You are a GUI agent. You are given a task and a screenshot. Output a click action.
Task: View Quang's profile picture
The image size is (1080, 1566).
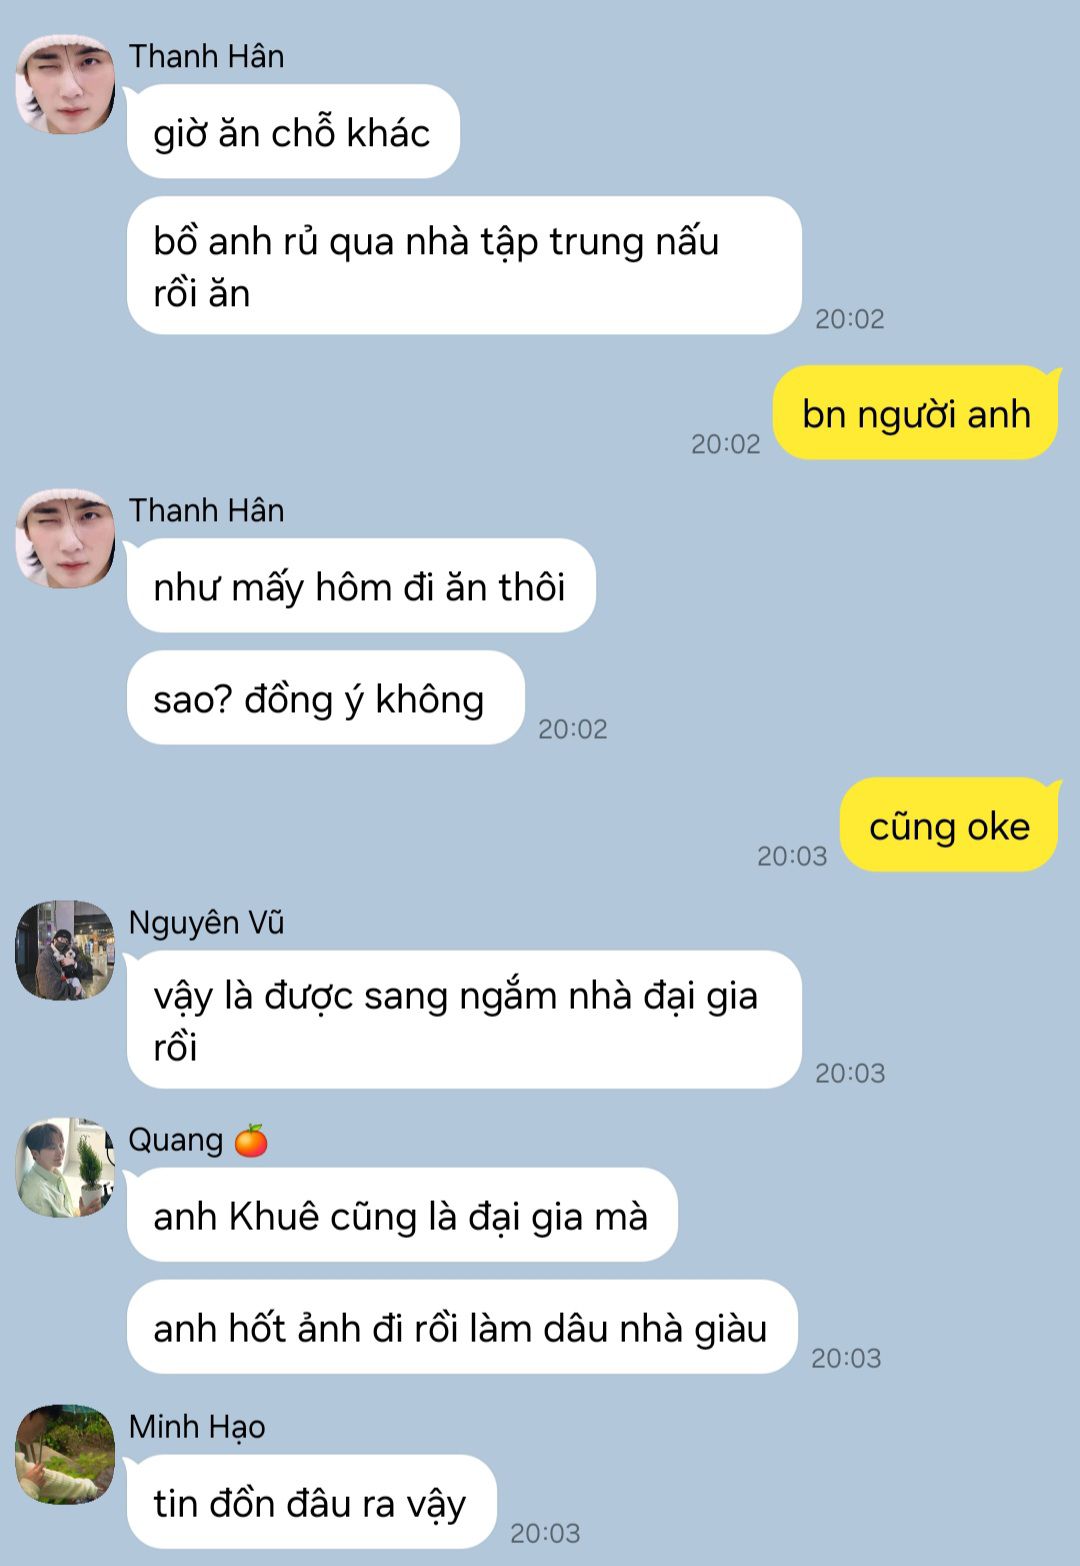pos(65,1167)
